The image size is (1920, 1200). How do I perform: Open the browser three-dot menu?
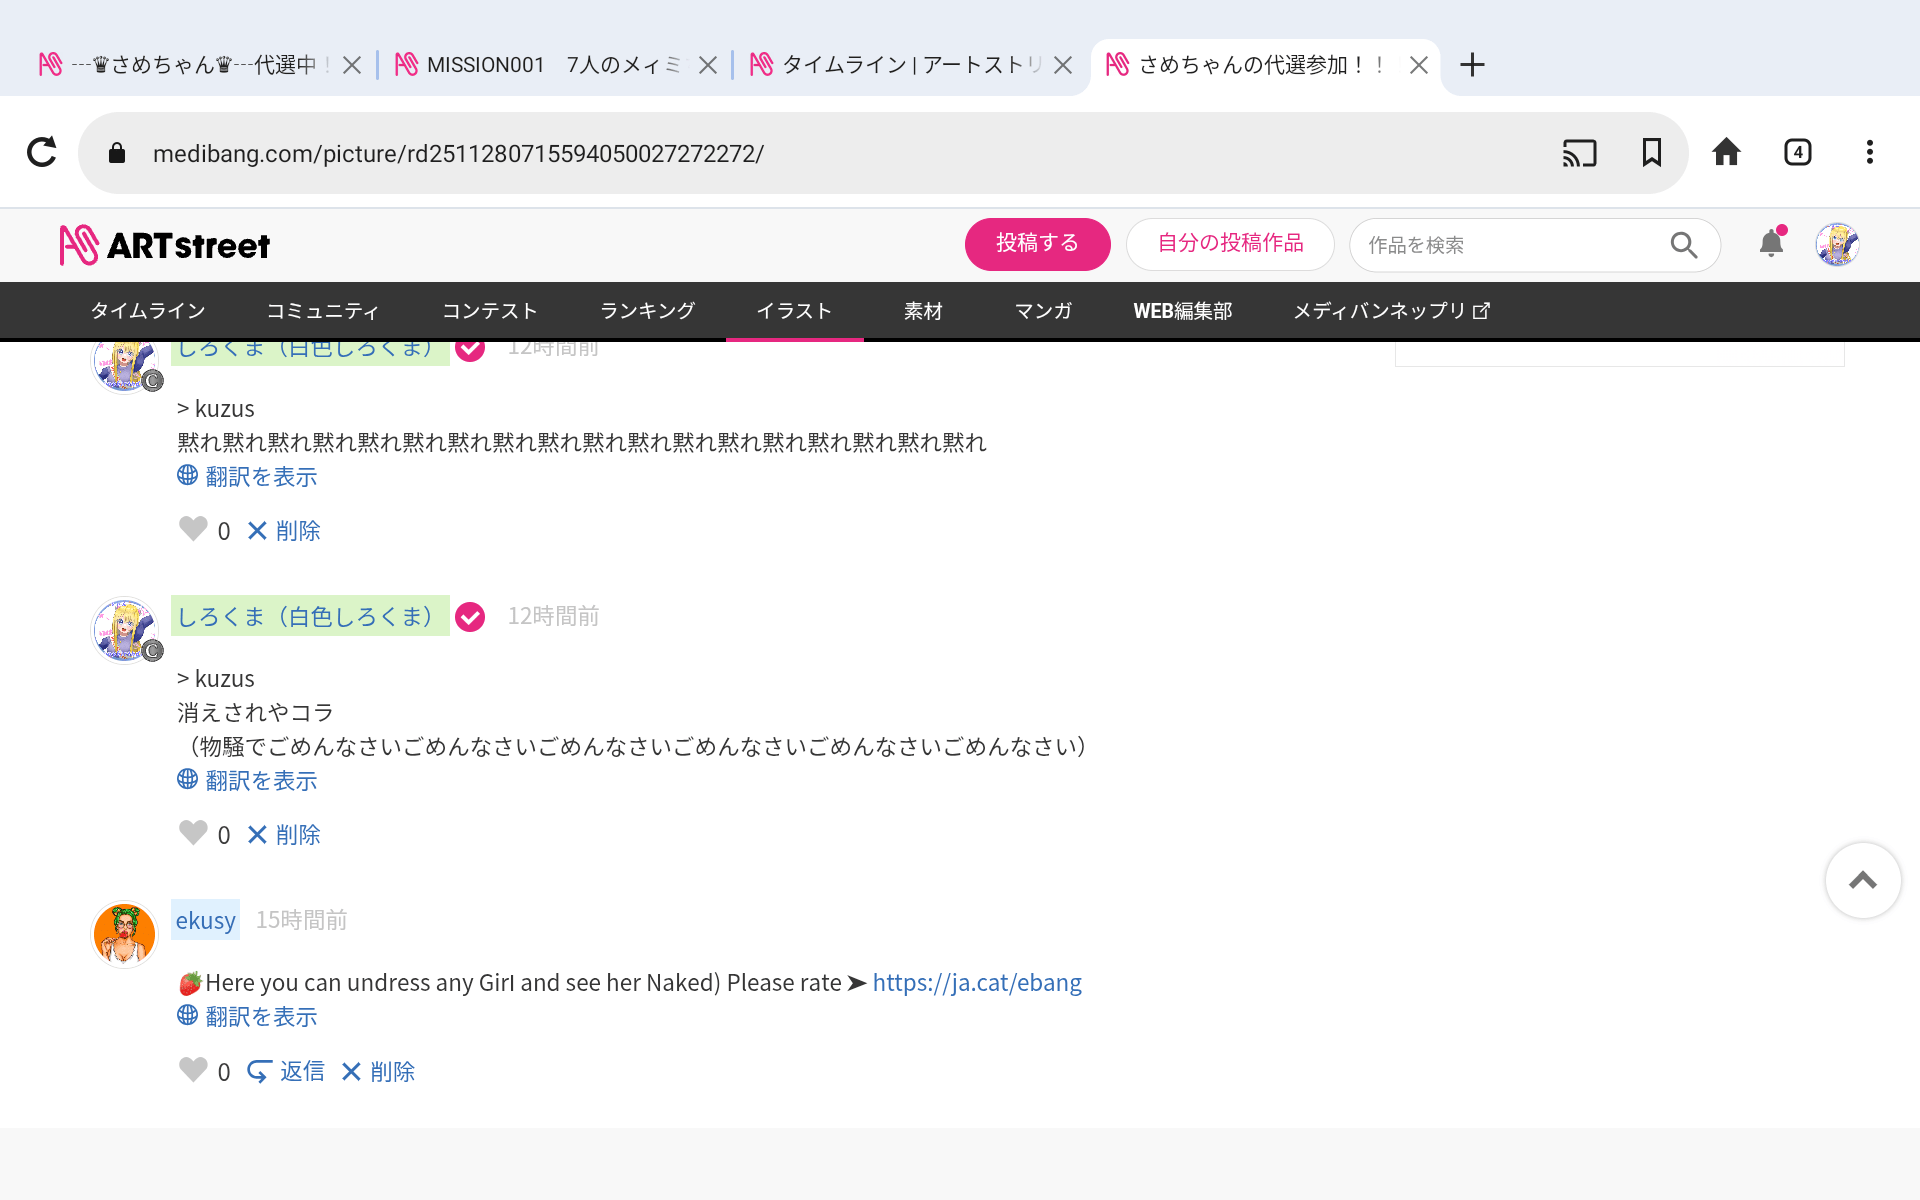[1869, 152]
